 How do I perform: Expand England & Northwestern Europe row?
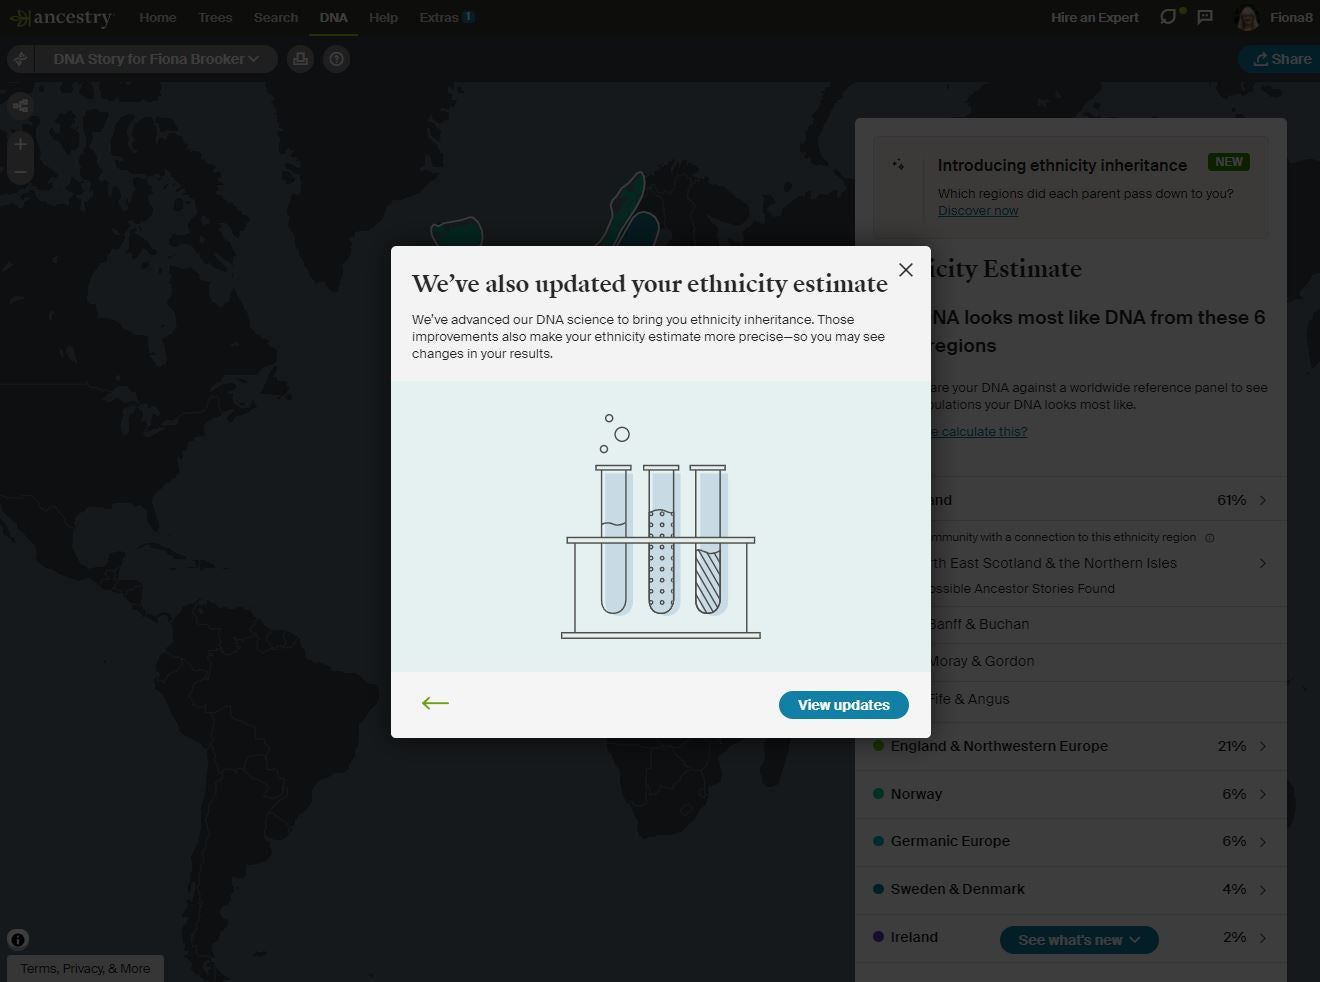[x=1071, y=746]
